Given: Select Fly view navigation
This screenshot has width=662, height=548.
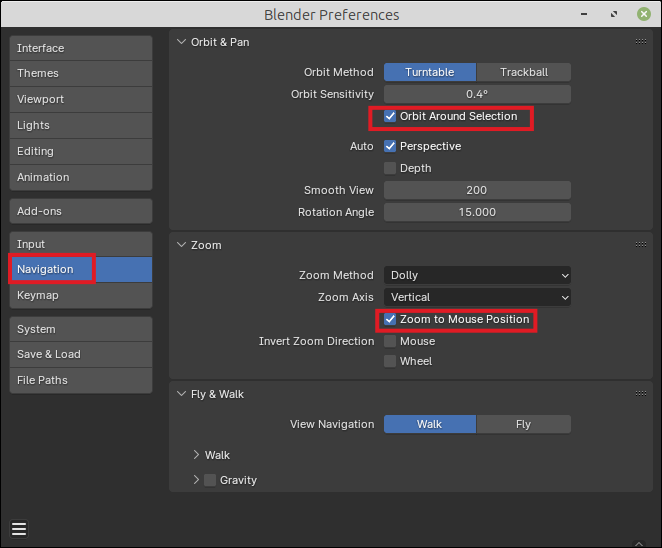Looking at the screenshot, I should pos(524,424).
